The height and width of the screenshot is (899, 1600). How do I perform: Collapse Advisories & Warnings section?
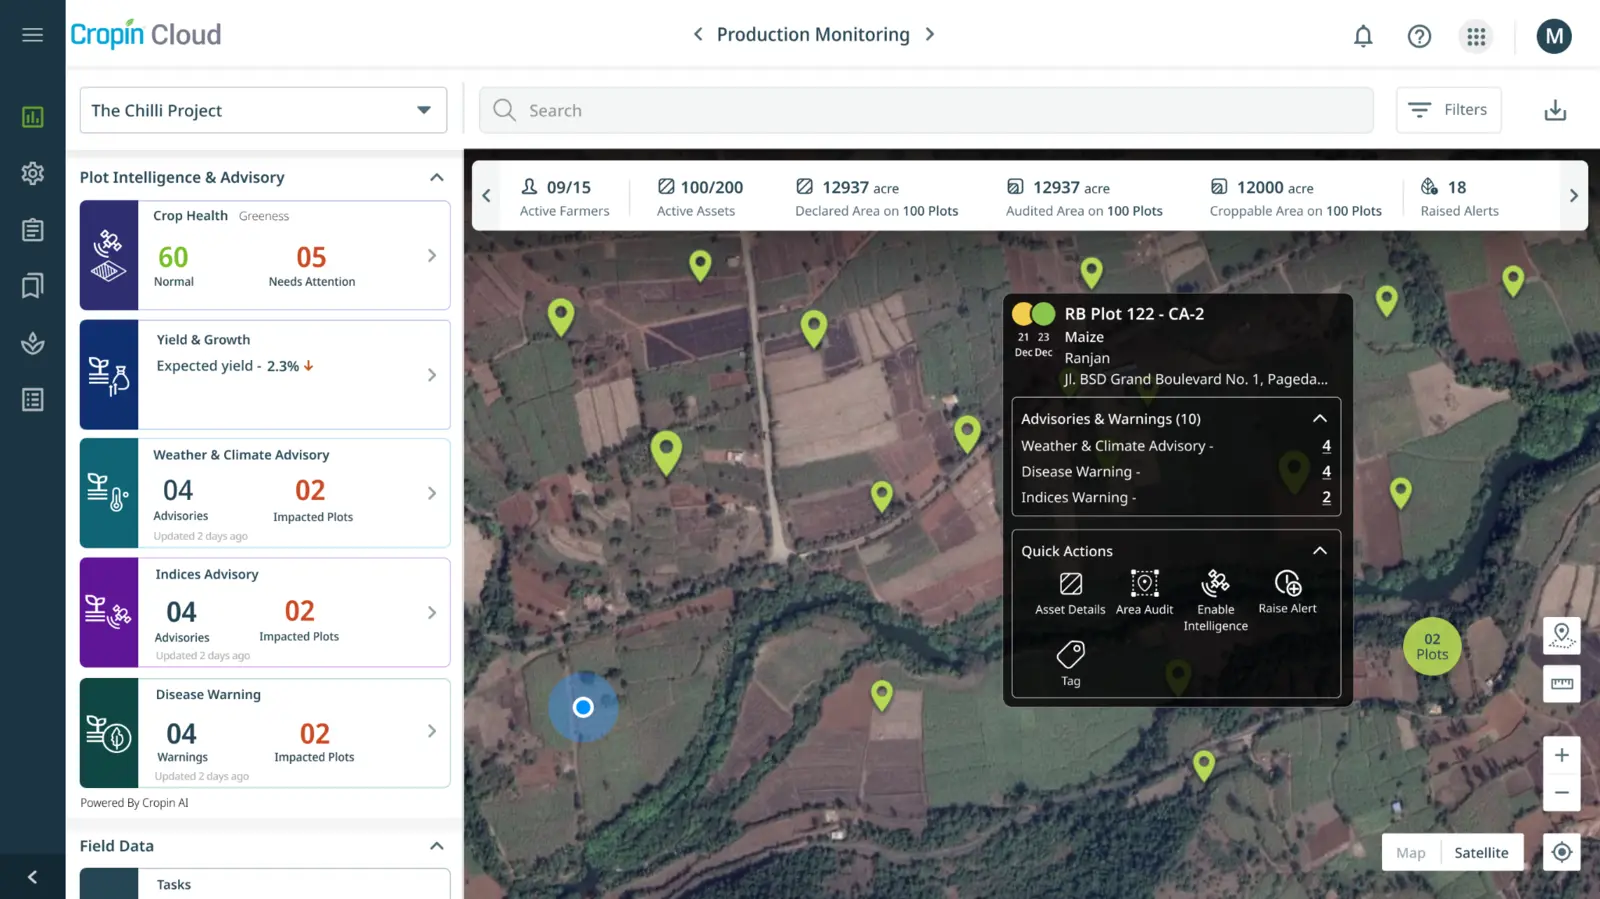(1320, 419)
